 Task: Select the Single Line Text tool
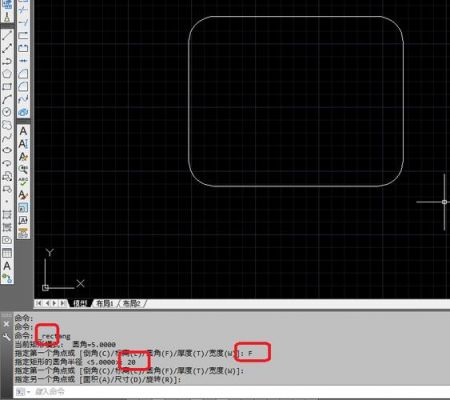[x=23, y=144]
